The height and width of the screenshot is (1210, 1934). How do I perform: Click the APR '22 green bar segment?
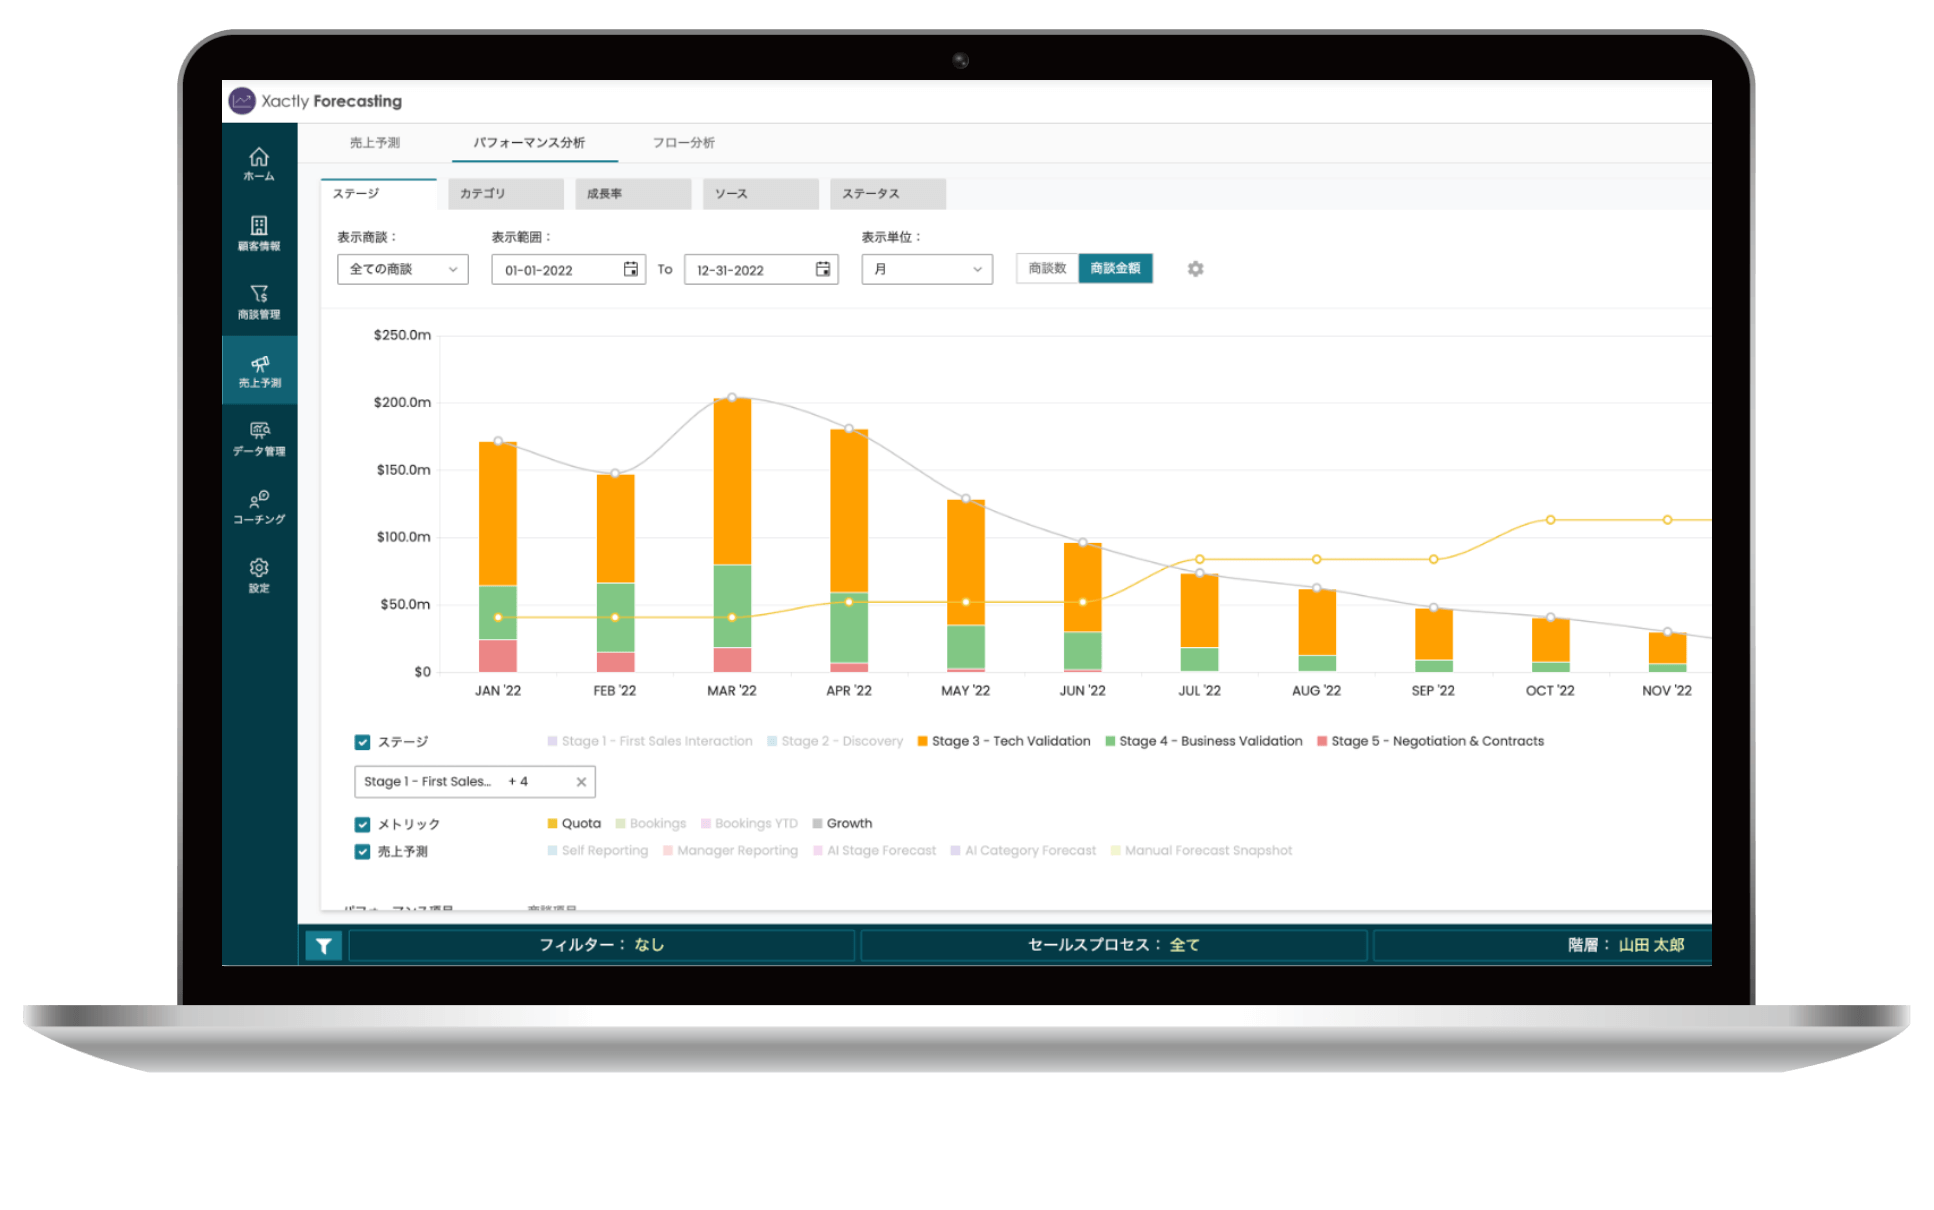click(x=849, y=628)
